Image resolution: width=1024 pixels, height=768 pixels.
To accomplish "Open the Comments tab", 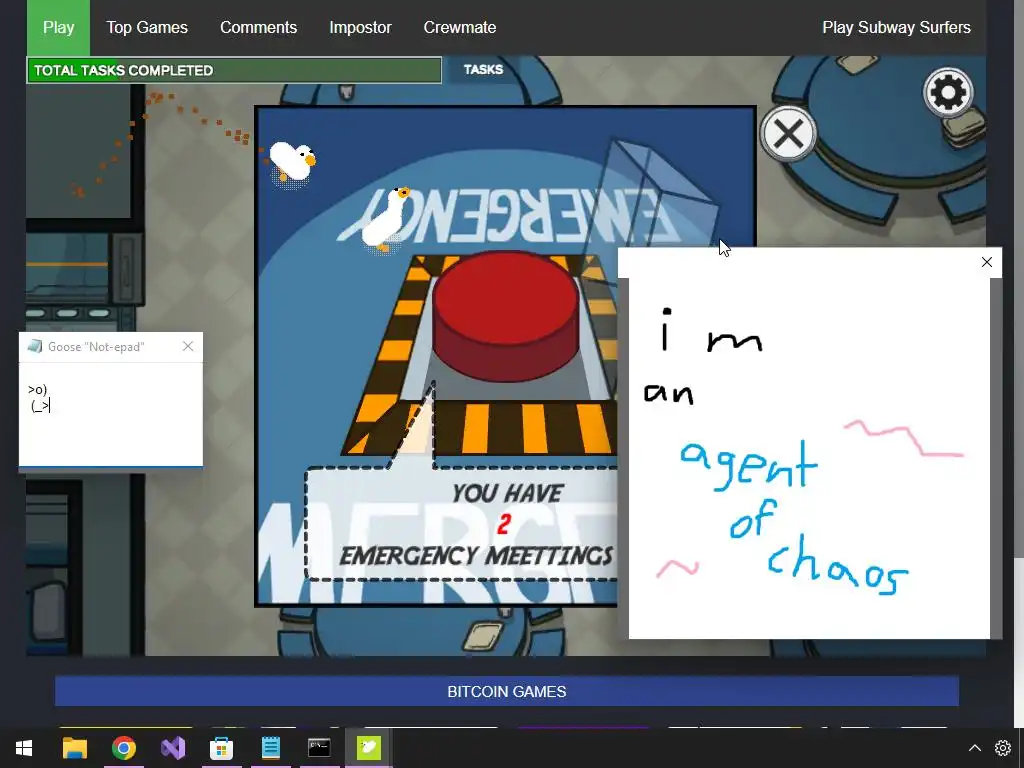I will point(259,27).
